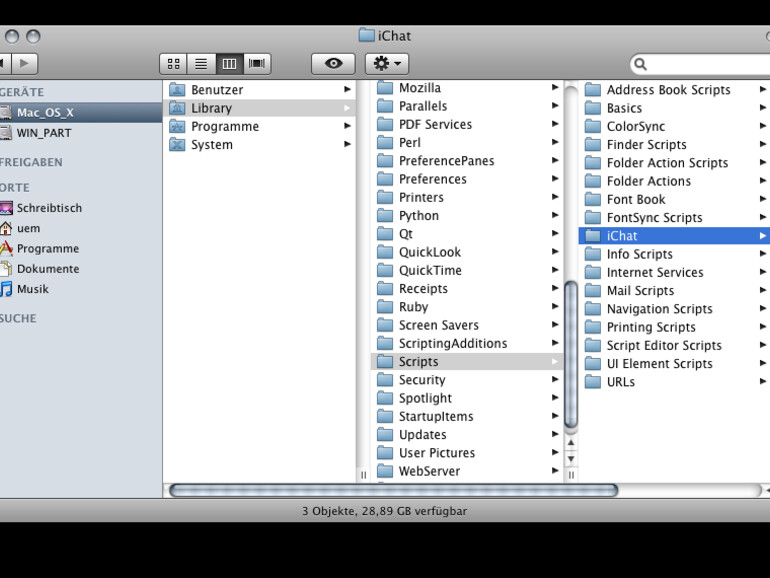Select the Python folder
Screen dimensions: 770x578
(467, 215)
